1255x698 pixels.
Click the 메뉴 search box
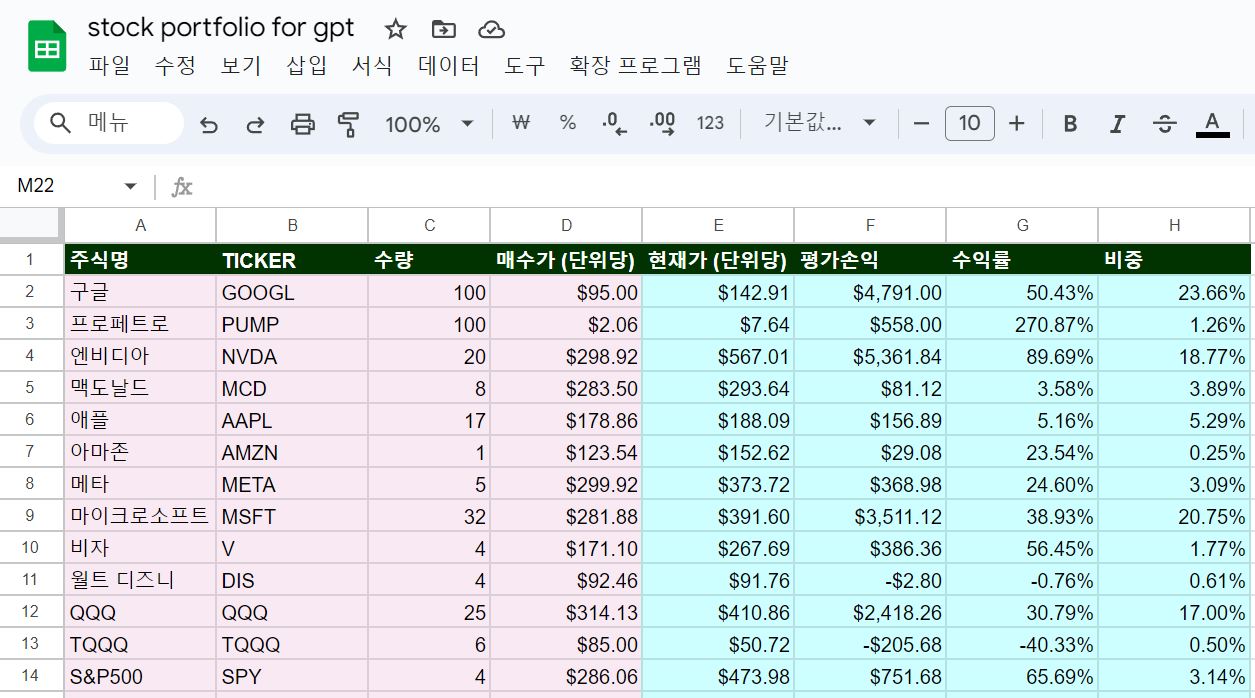click(110, 123)
